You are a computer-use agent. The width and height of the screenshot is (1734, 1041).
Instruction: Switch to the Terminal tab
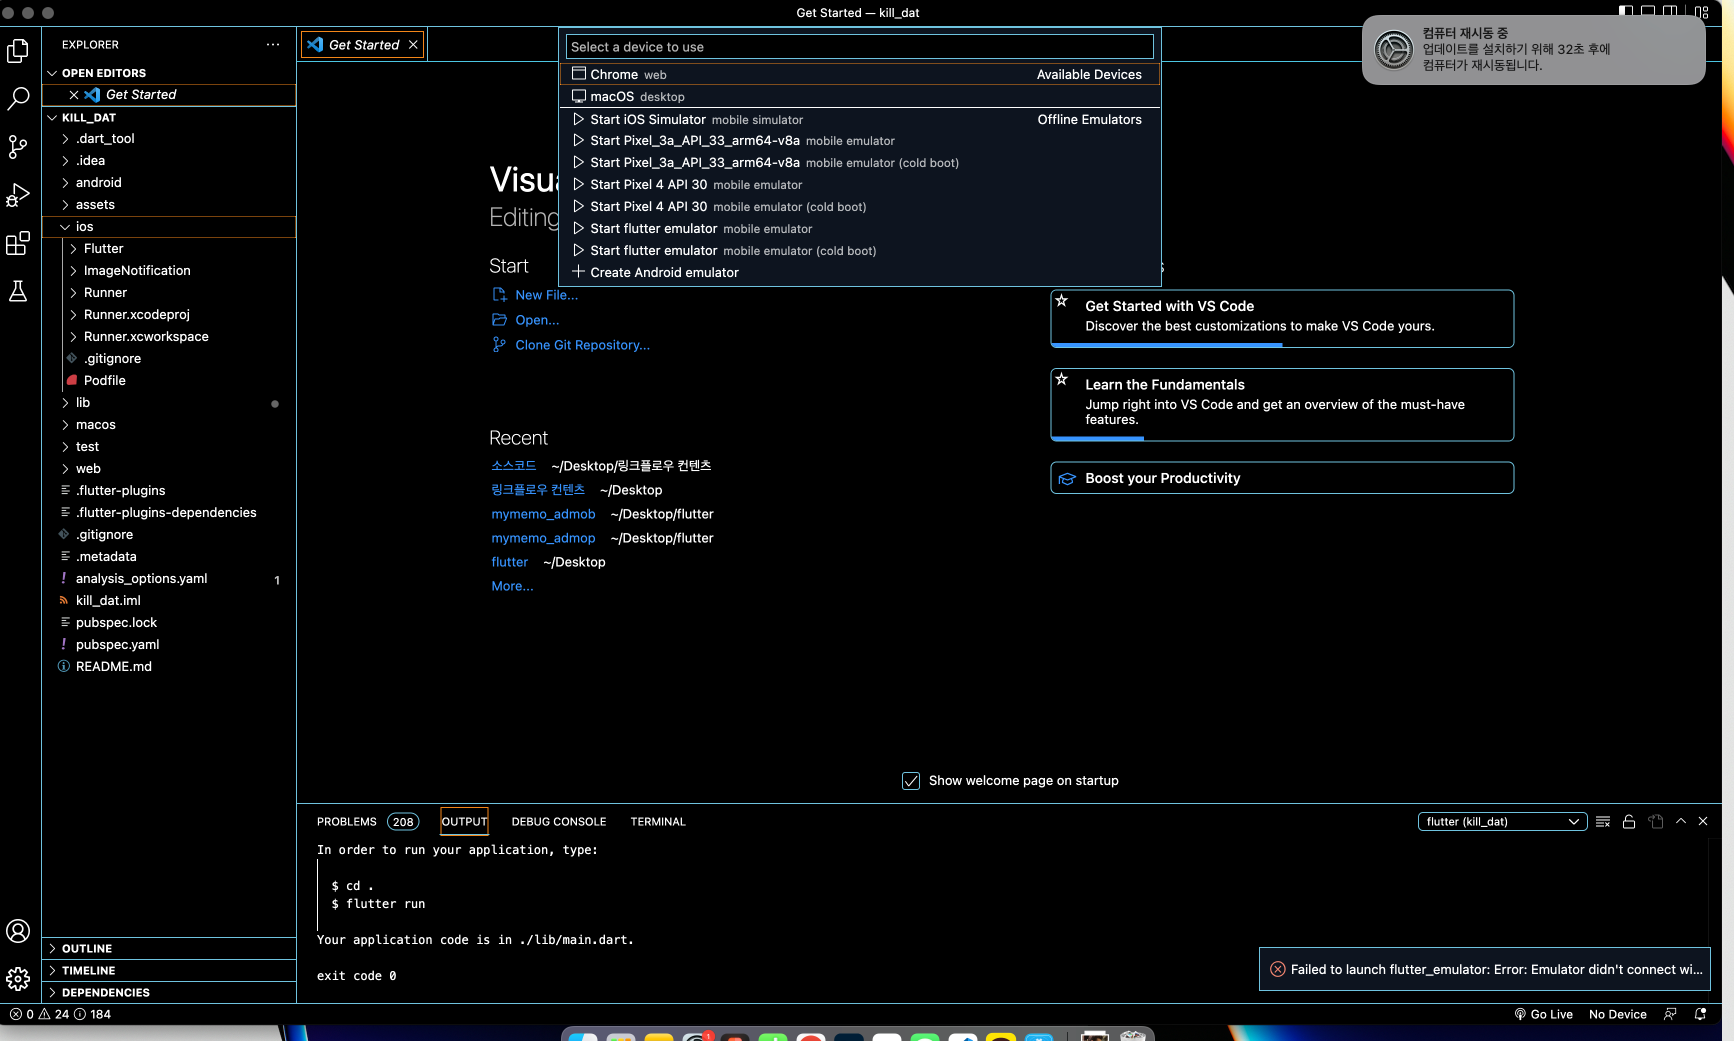point(658,822)
